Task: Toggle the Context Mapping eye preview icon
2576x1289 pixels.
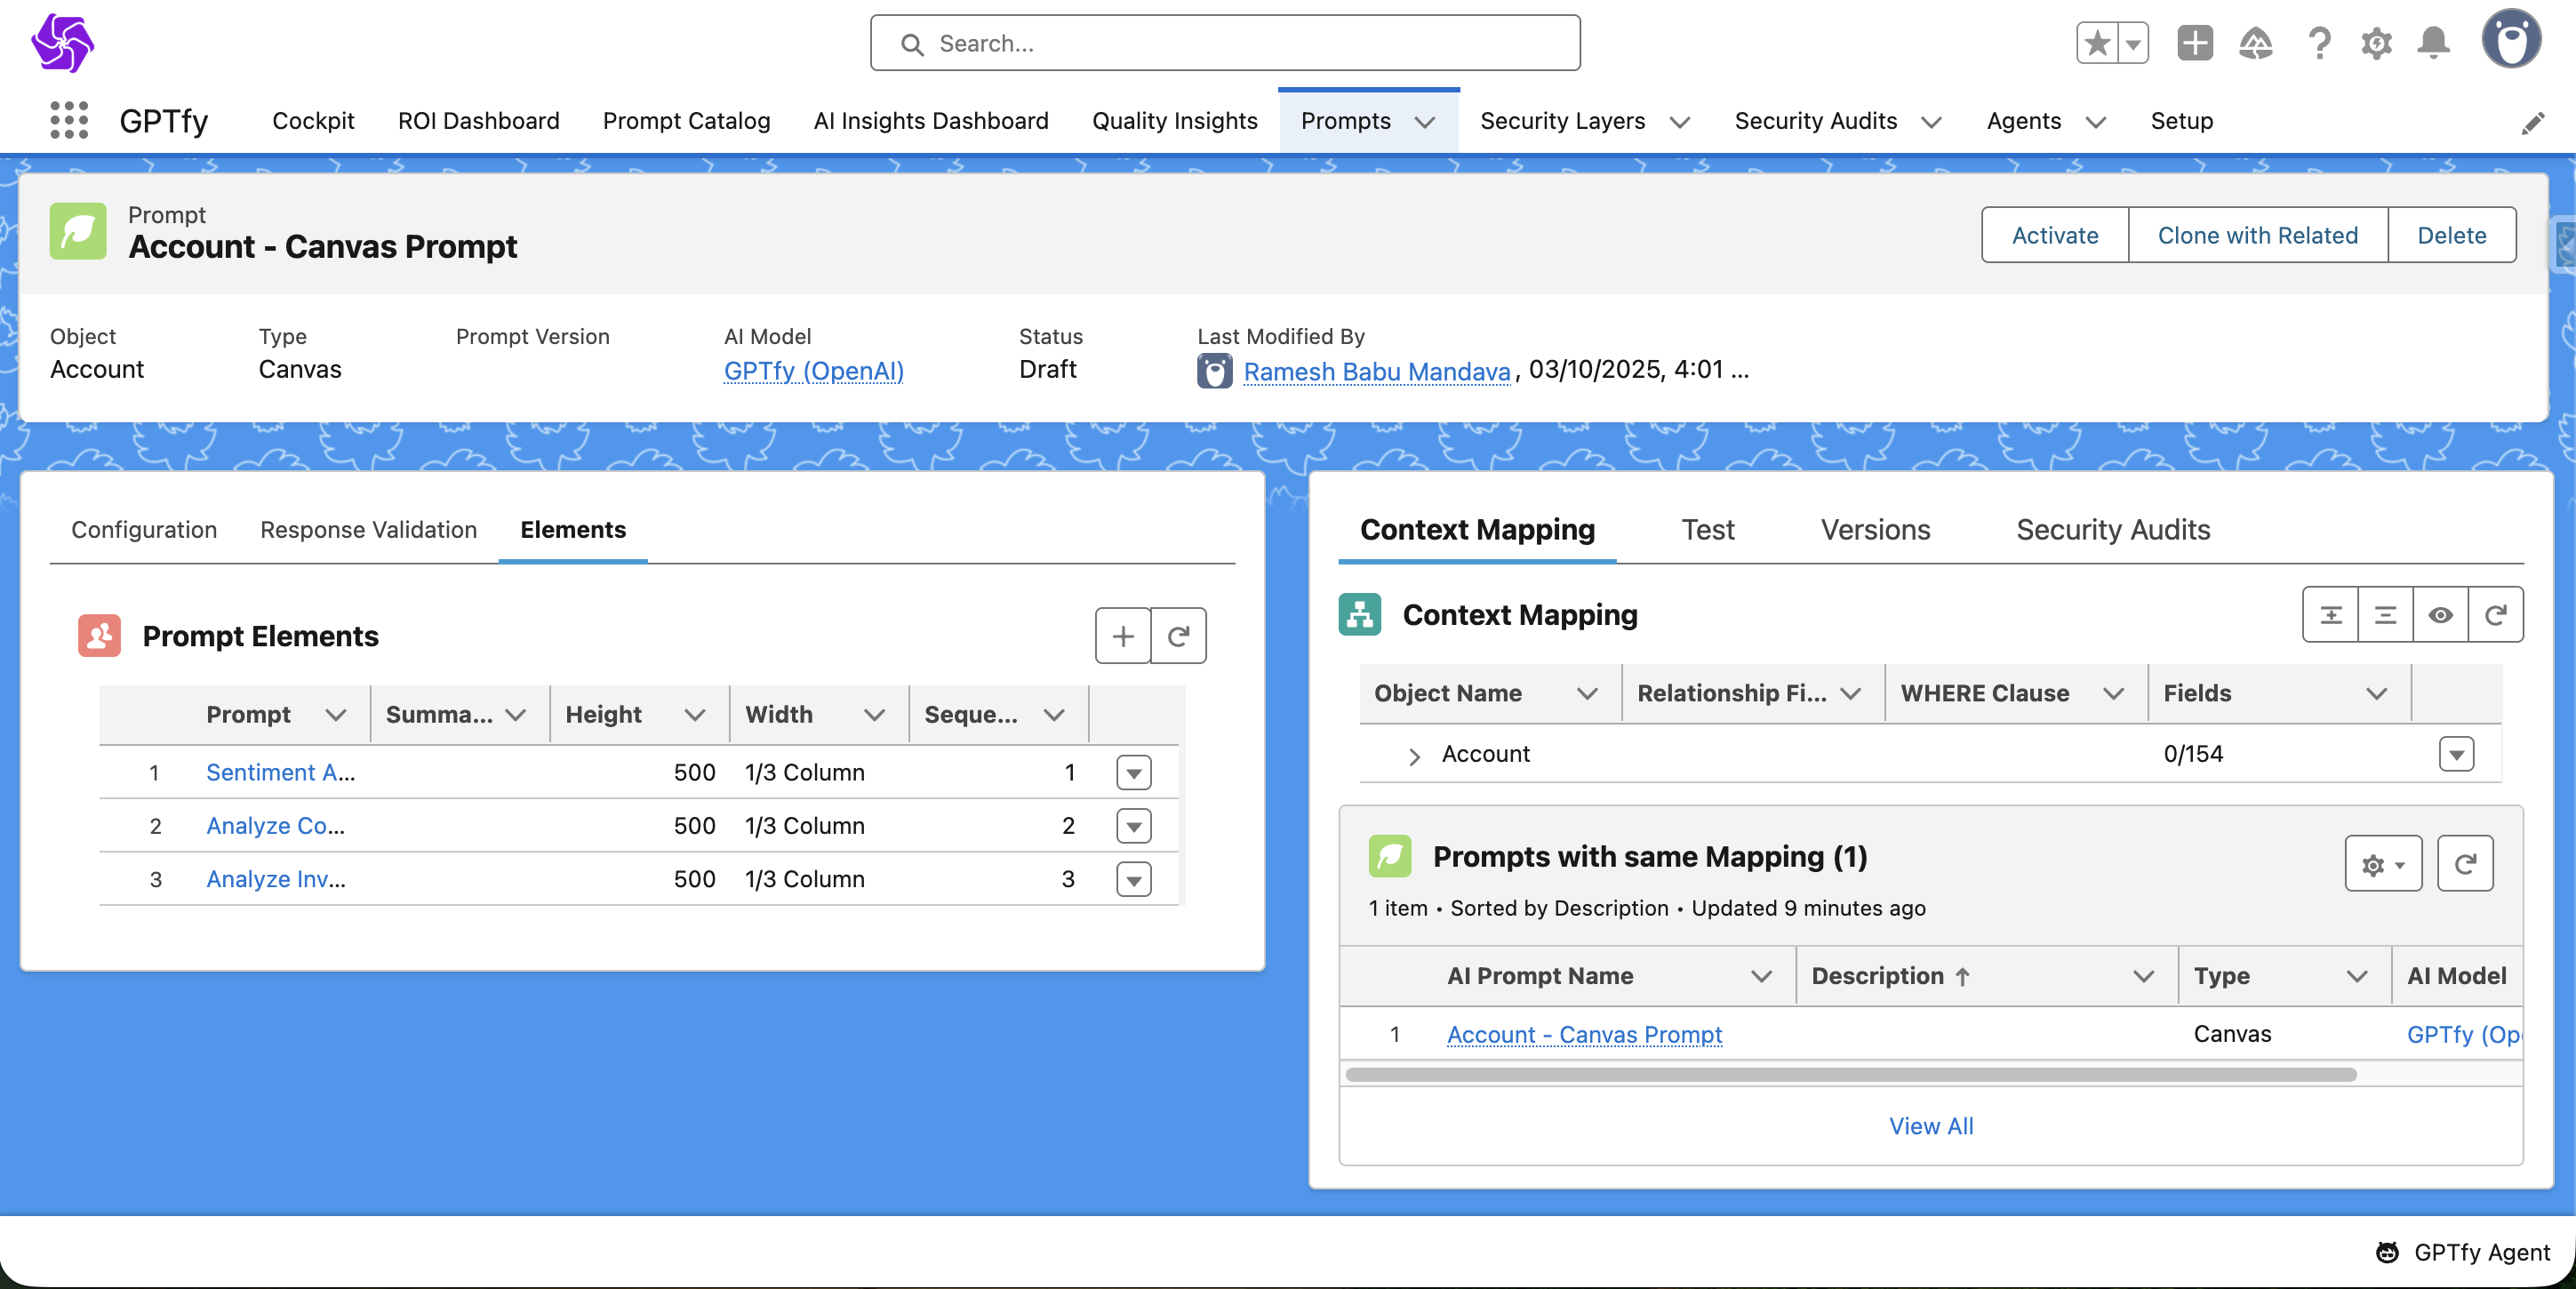Action: [x=2440, y=615]
